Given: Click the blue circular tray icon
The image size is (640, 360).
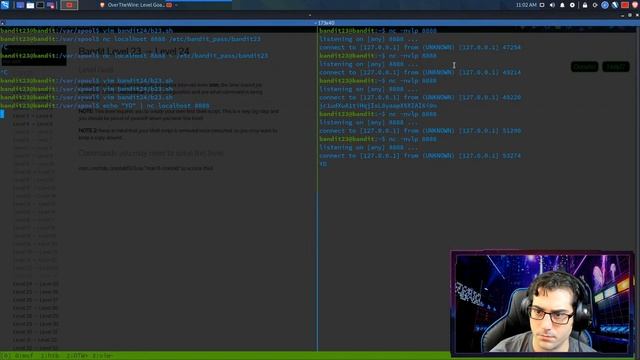Looking at the screenshot, I should click(605, 5).
